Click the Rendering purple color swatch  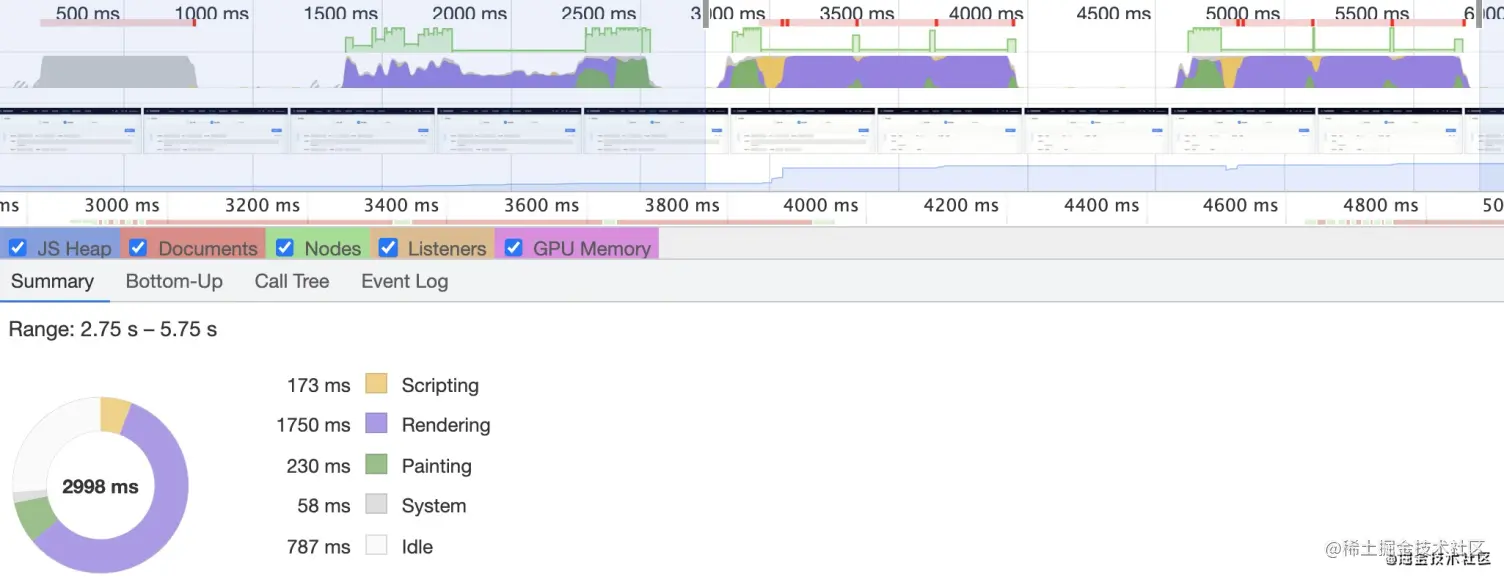tap(376, 424)
